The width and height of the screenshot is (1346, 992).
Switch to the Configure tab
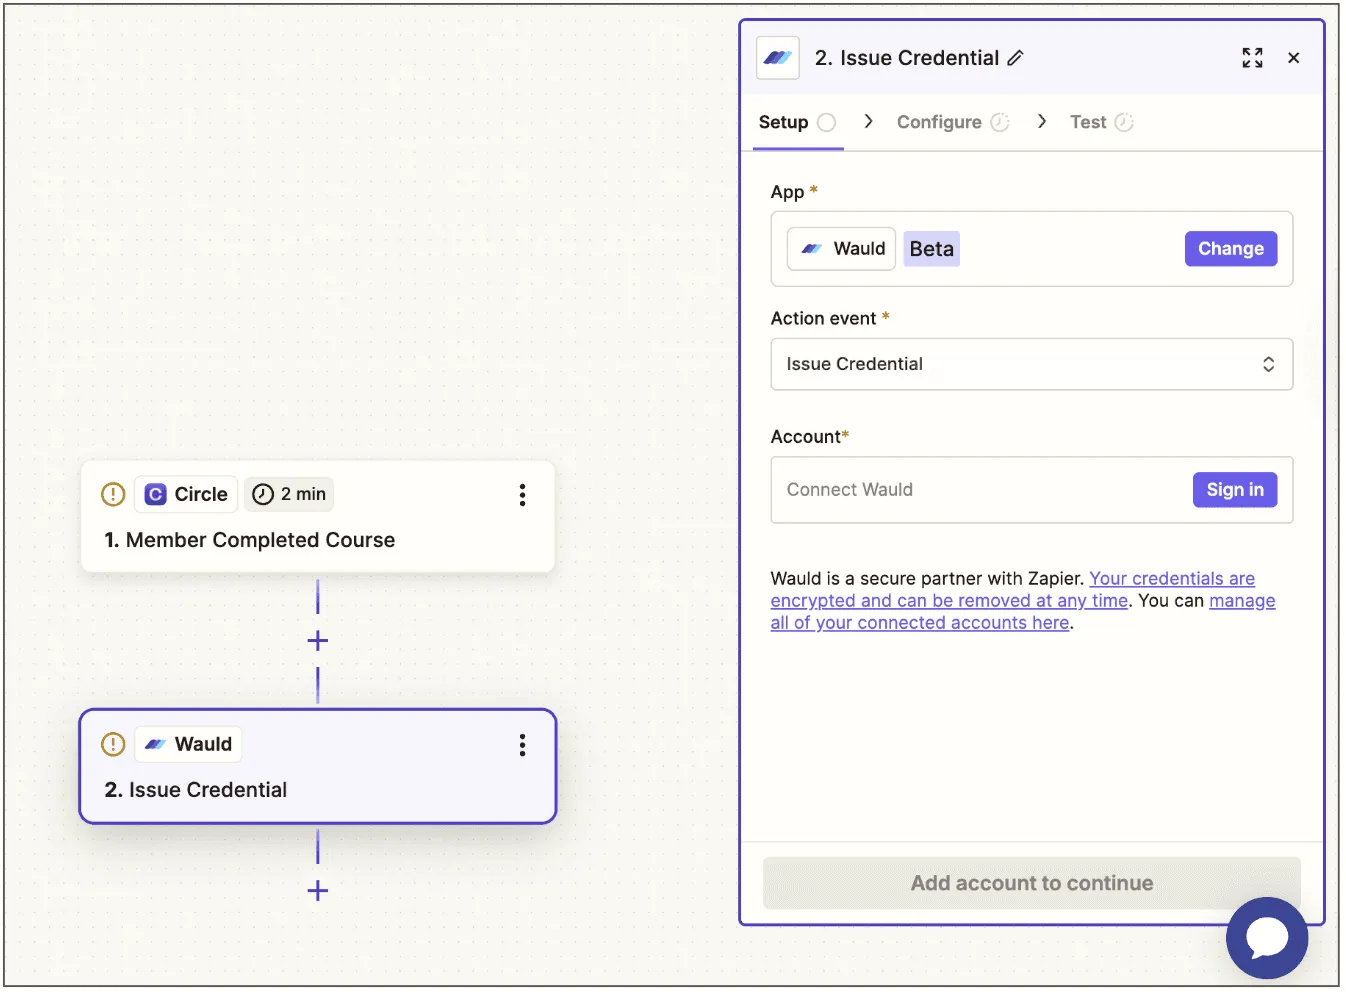pos(953,122)
